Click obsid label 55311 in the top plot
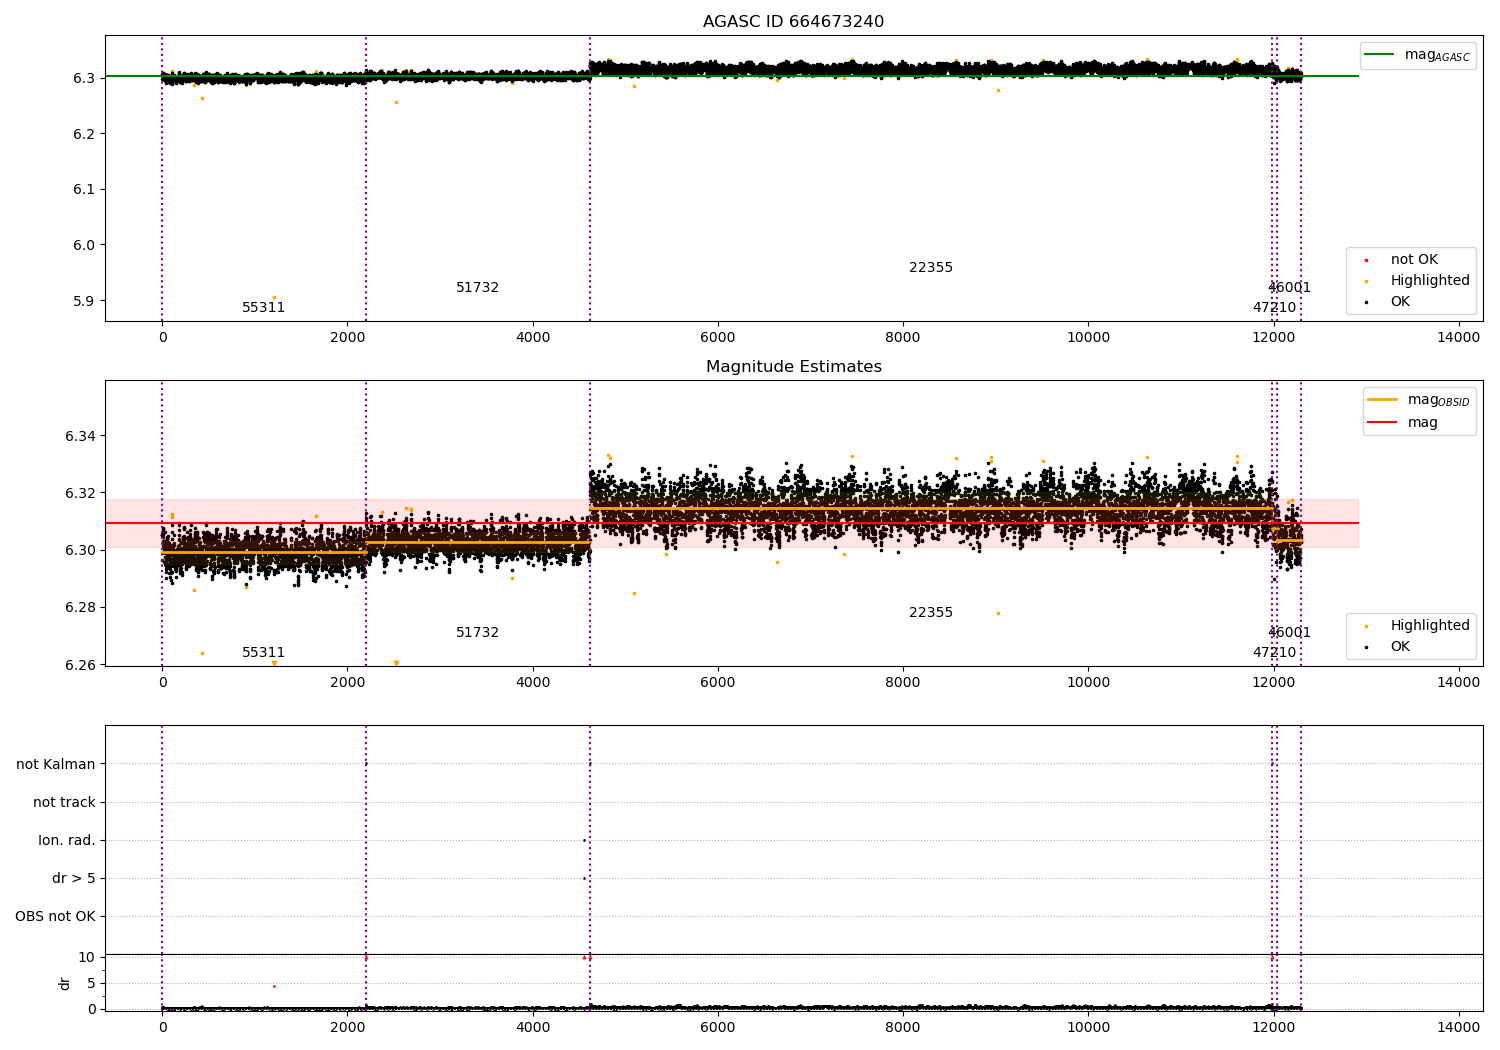The width and height of the screenshot is (1500, 1050). pos(263,308)
